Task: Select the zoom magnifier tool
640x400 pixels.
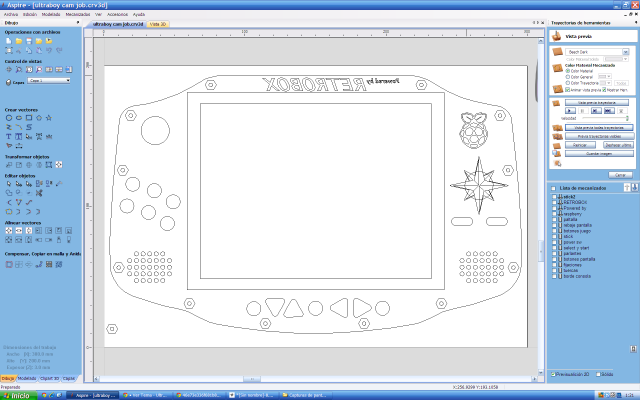Action: (19, 70)
